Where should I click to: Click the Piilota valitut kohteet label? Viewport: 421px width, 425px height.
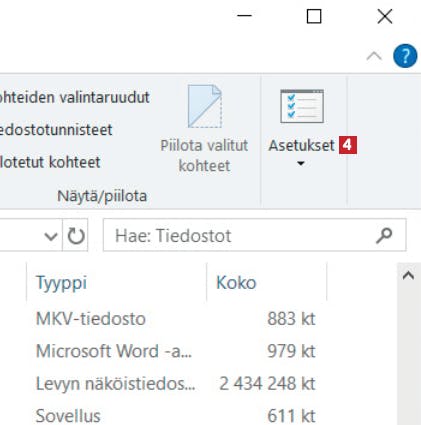coord(204,156)
